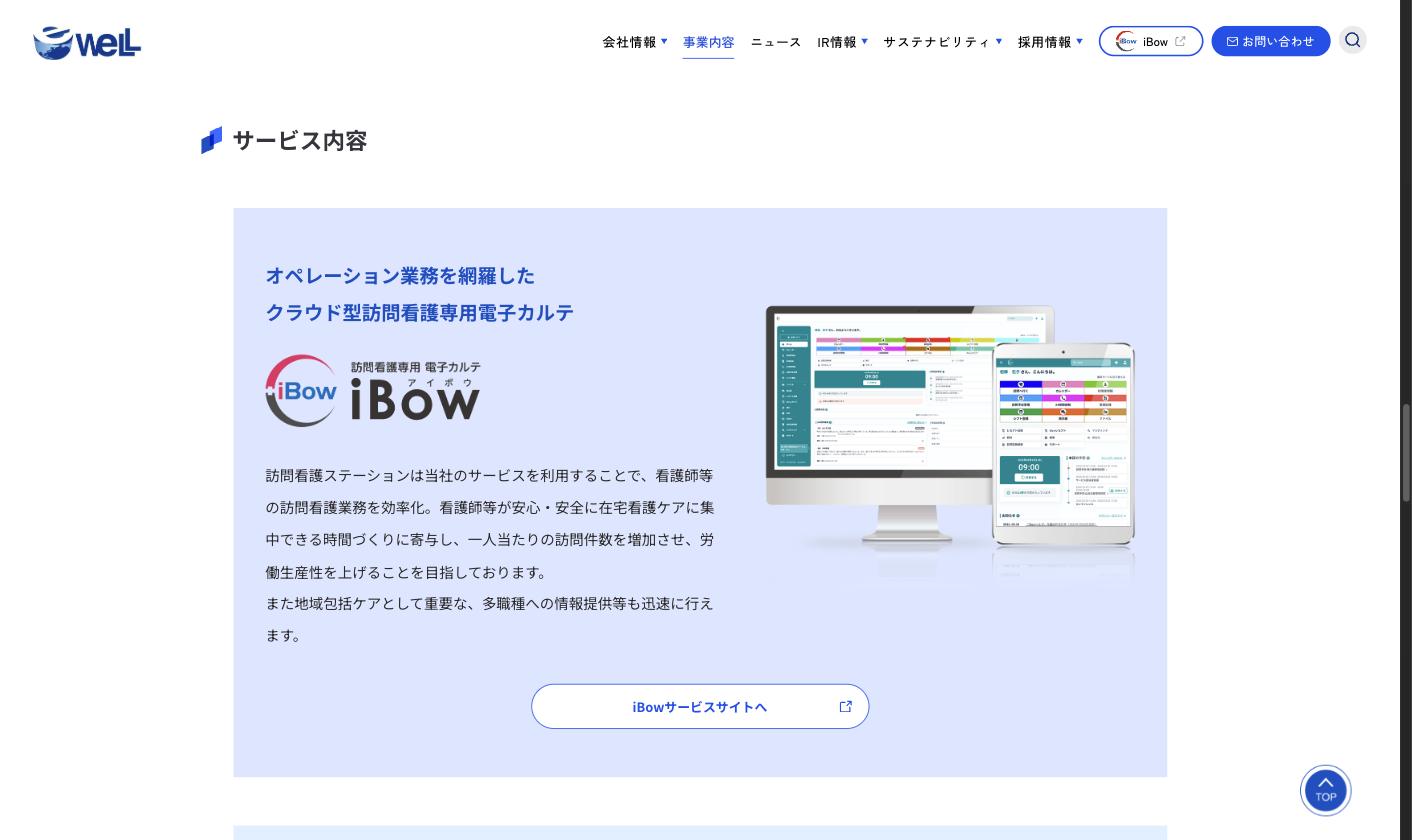The height and width of the screenshot is (840, 1412).
Task: Go back to top with TOP button
Action: 1326,790
